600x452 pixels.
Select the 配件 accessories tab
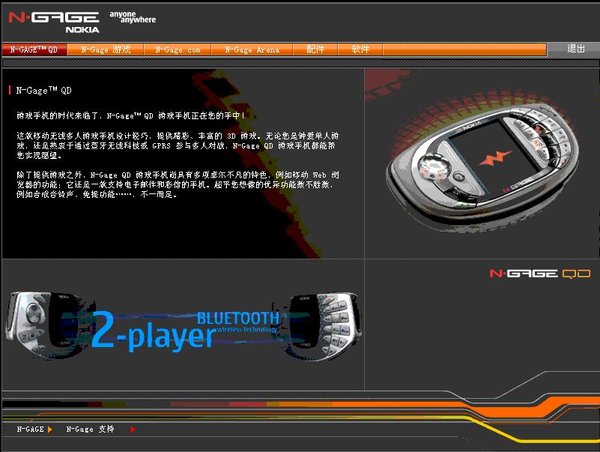(316, 49)
